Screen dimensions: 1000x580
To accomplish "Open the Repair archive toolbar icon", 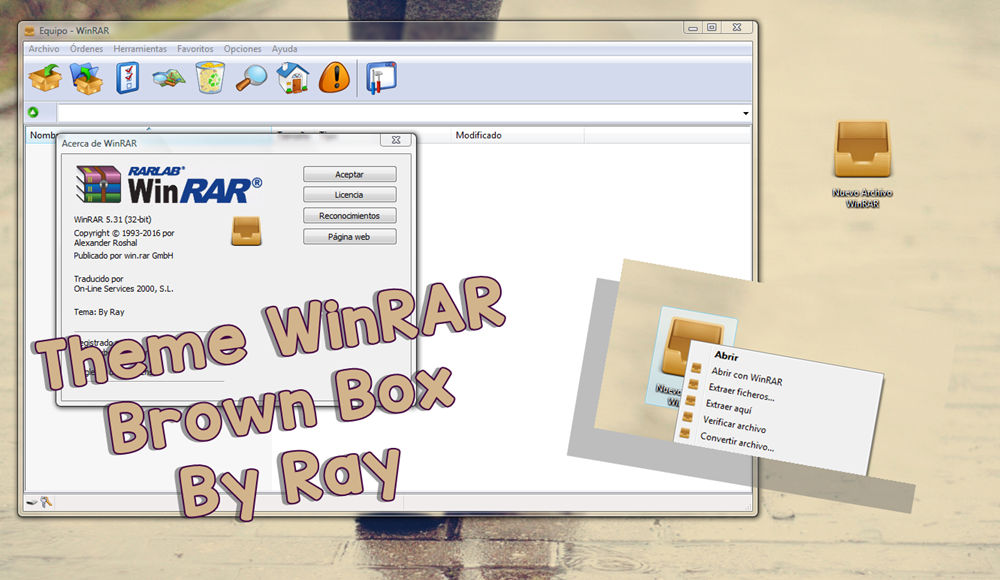I will (x=382, y=78).
